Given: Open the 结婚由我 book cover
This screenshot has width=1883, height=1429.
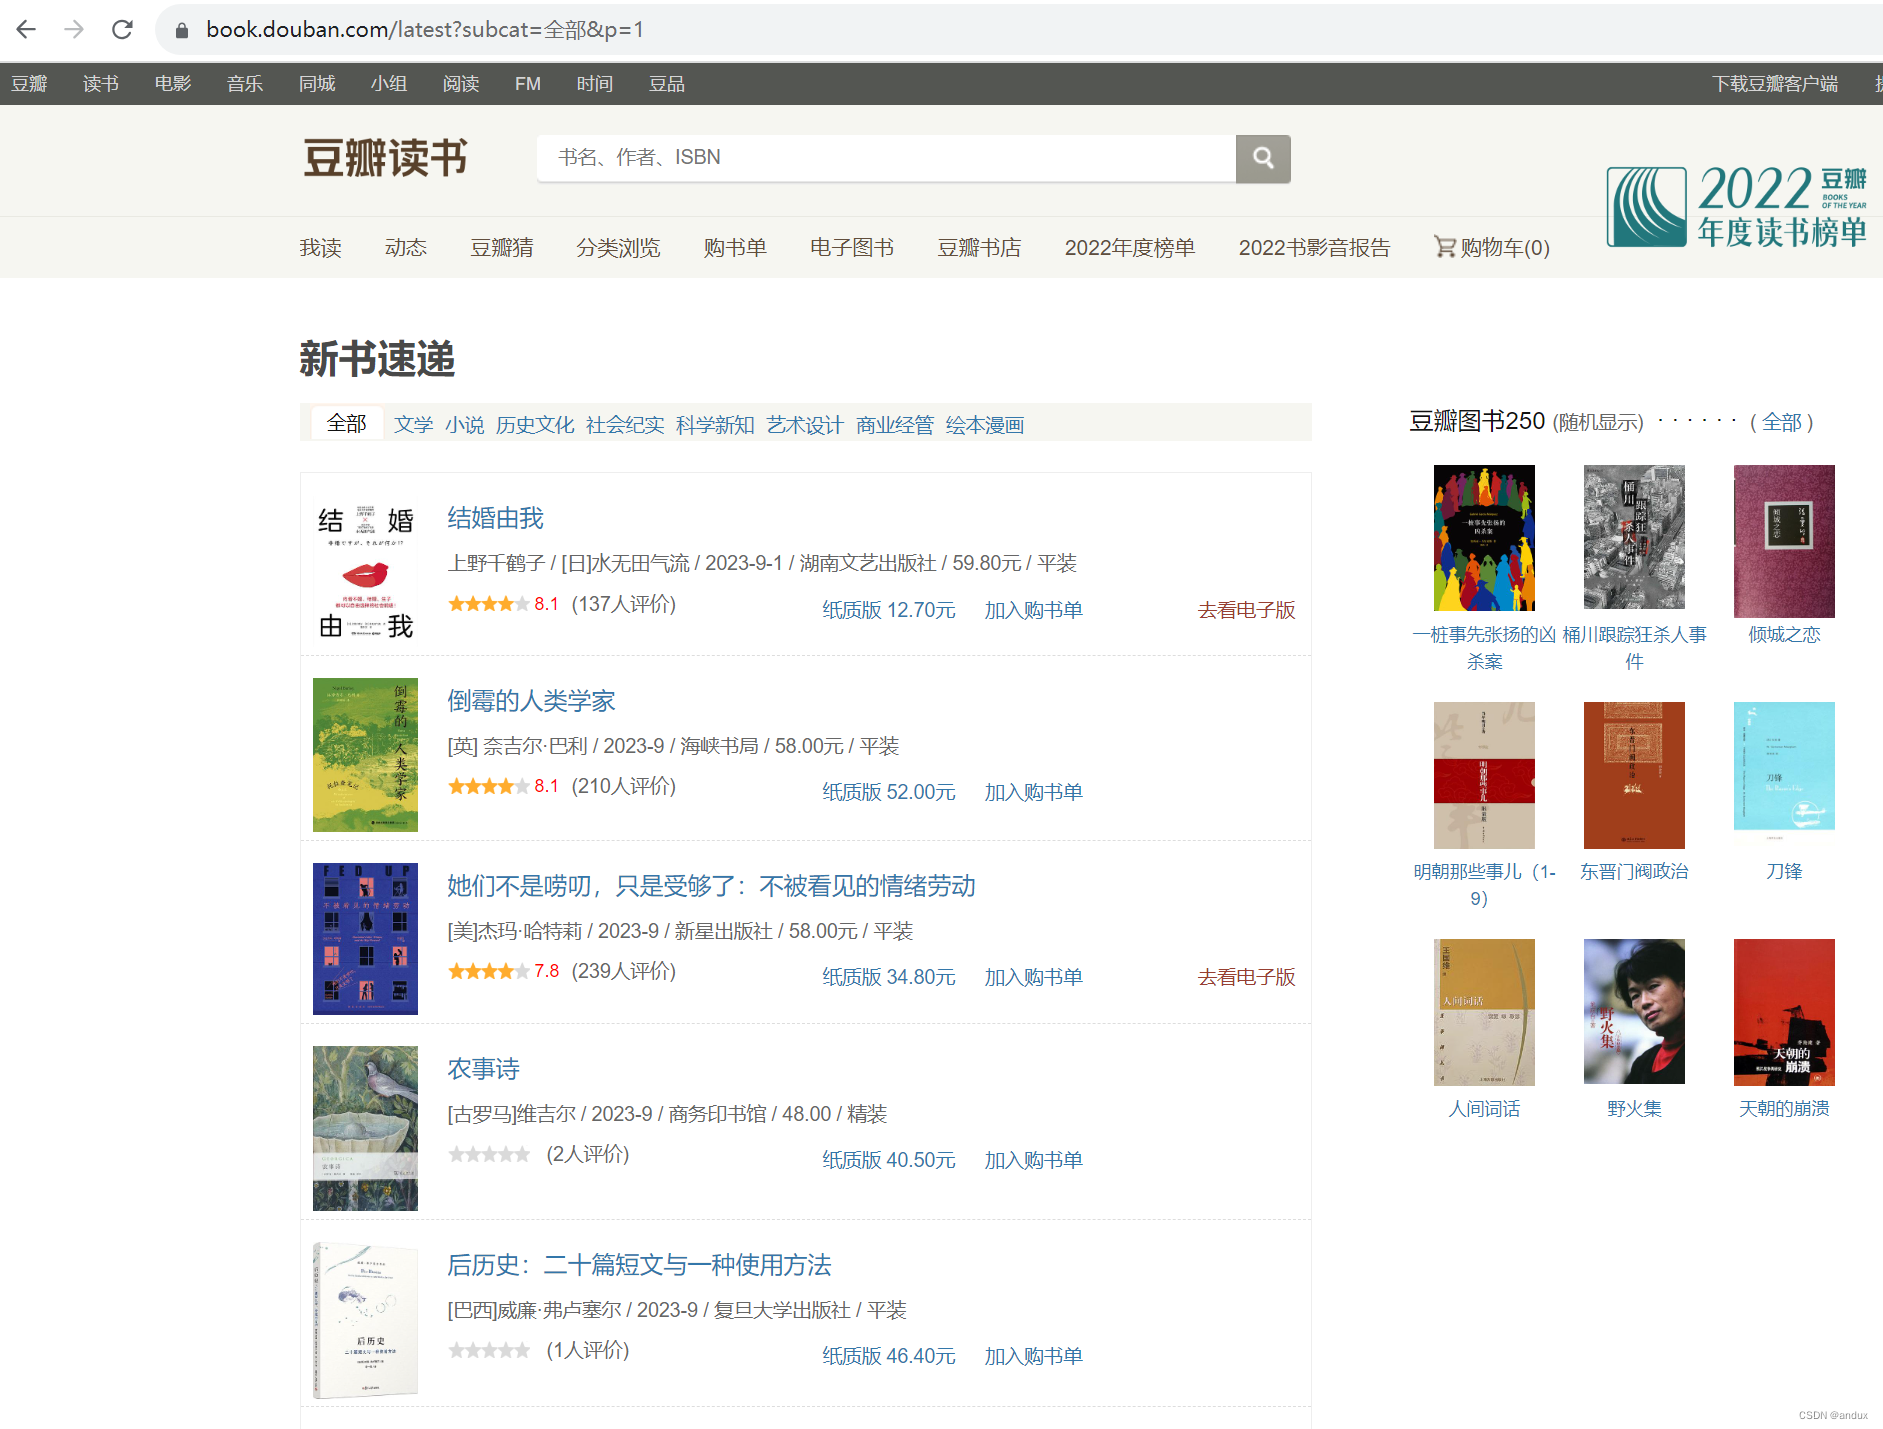Looking at the screenshot, I should click(365, 571).
